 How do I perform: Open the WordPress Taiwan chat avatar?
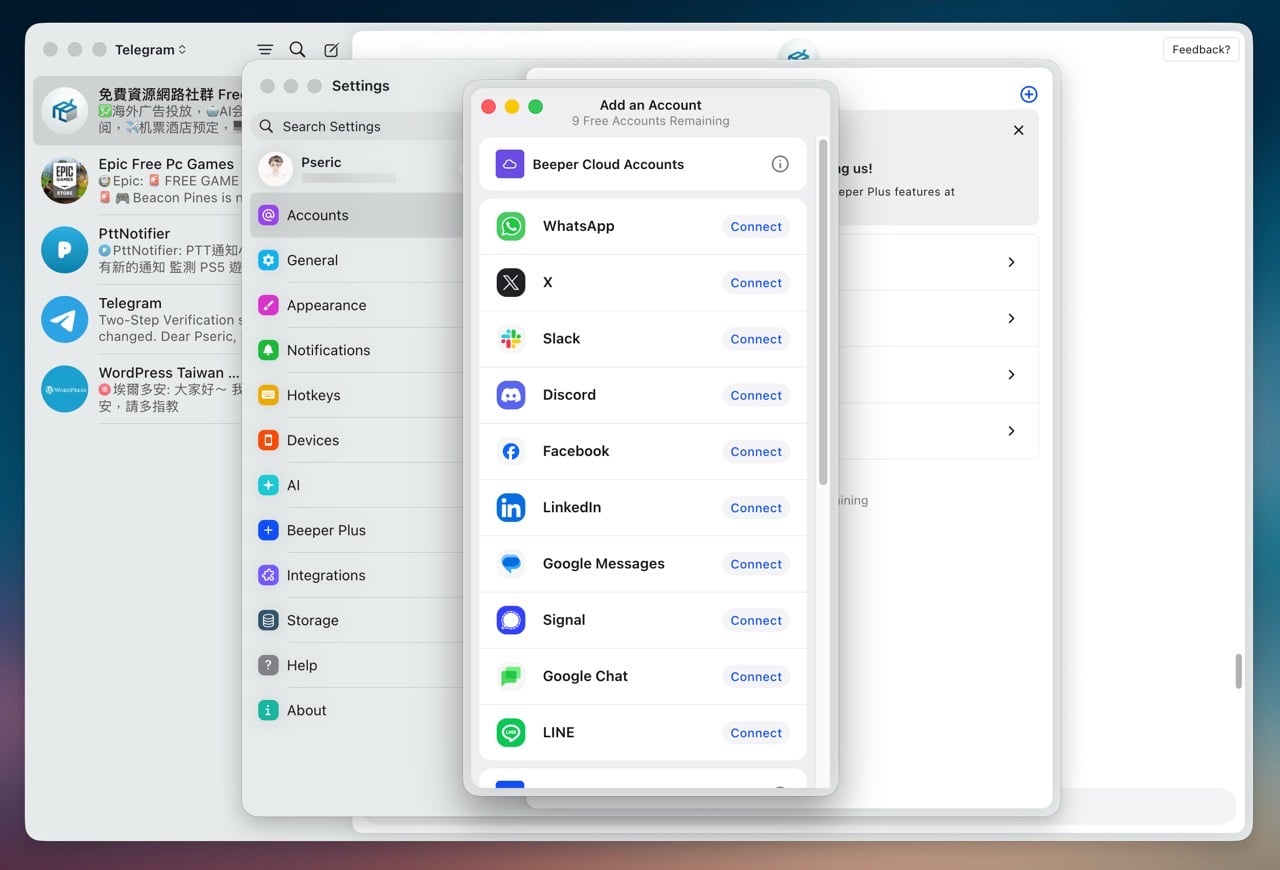click(65, 389)
